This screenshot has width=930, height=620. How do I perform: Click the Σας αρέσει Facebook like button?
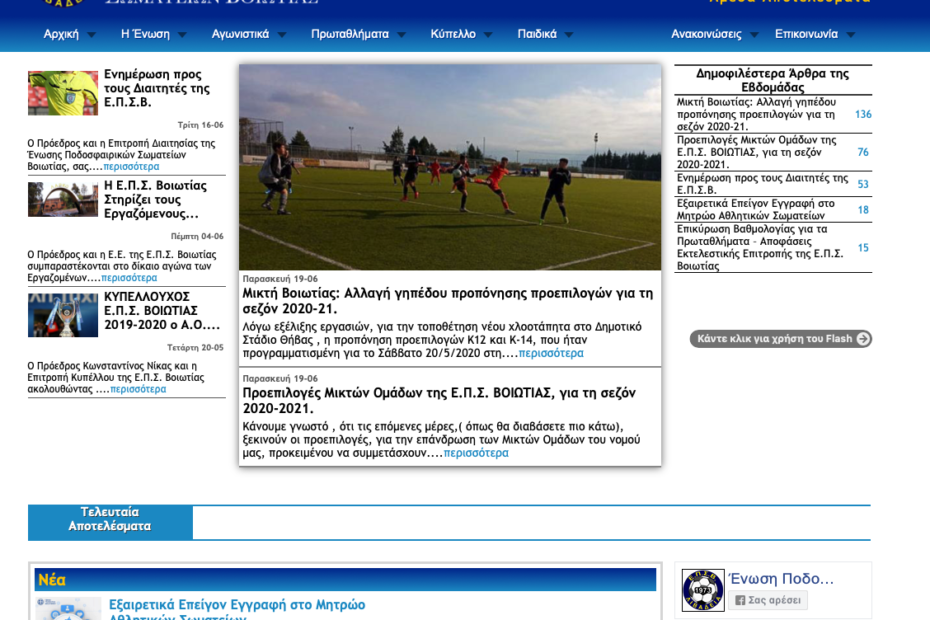pyautogui.click(x=768, y=600)
